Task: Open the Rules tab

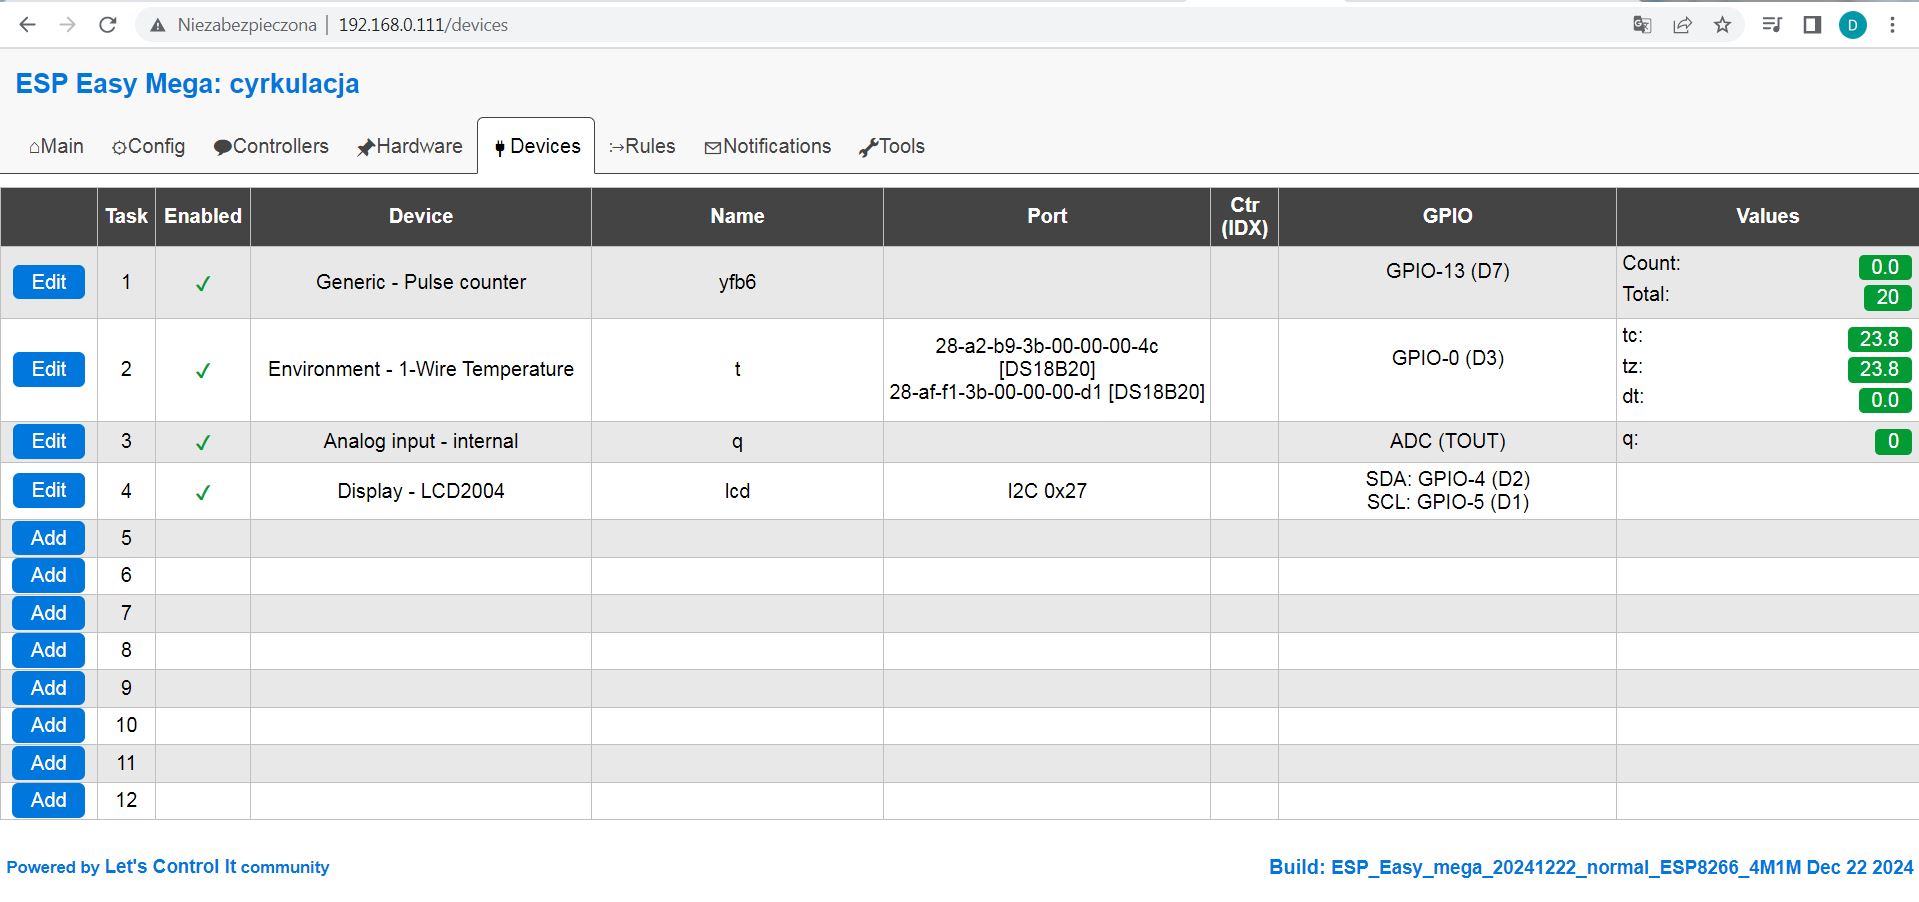Action: click(642, 146)
